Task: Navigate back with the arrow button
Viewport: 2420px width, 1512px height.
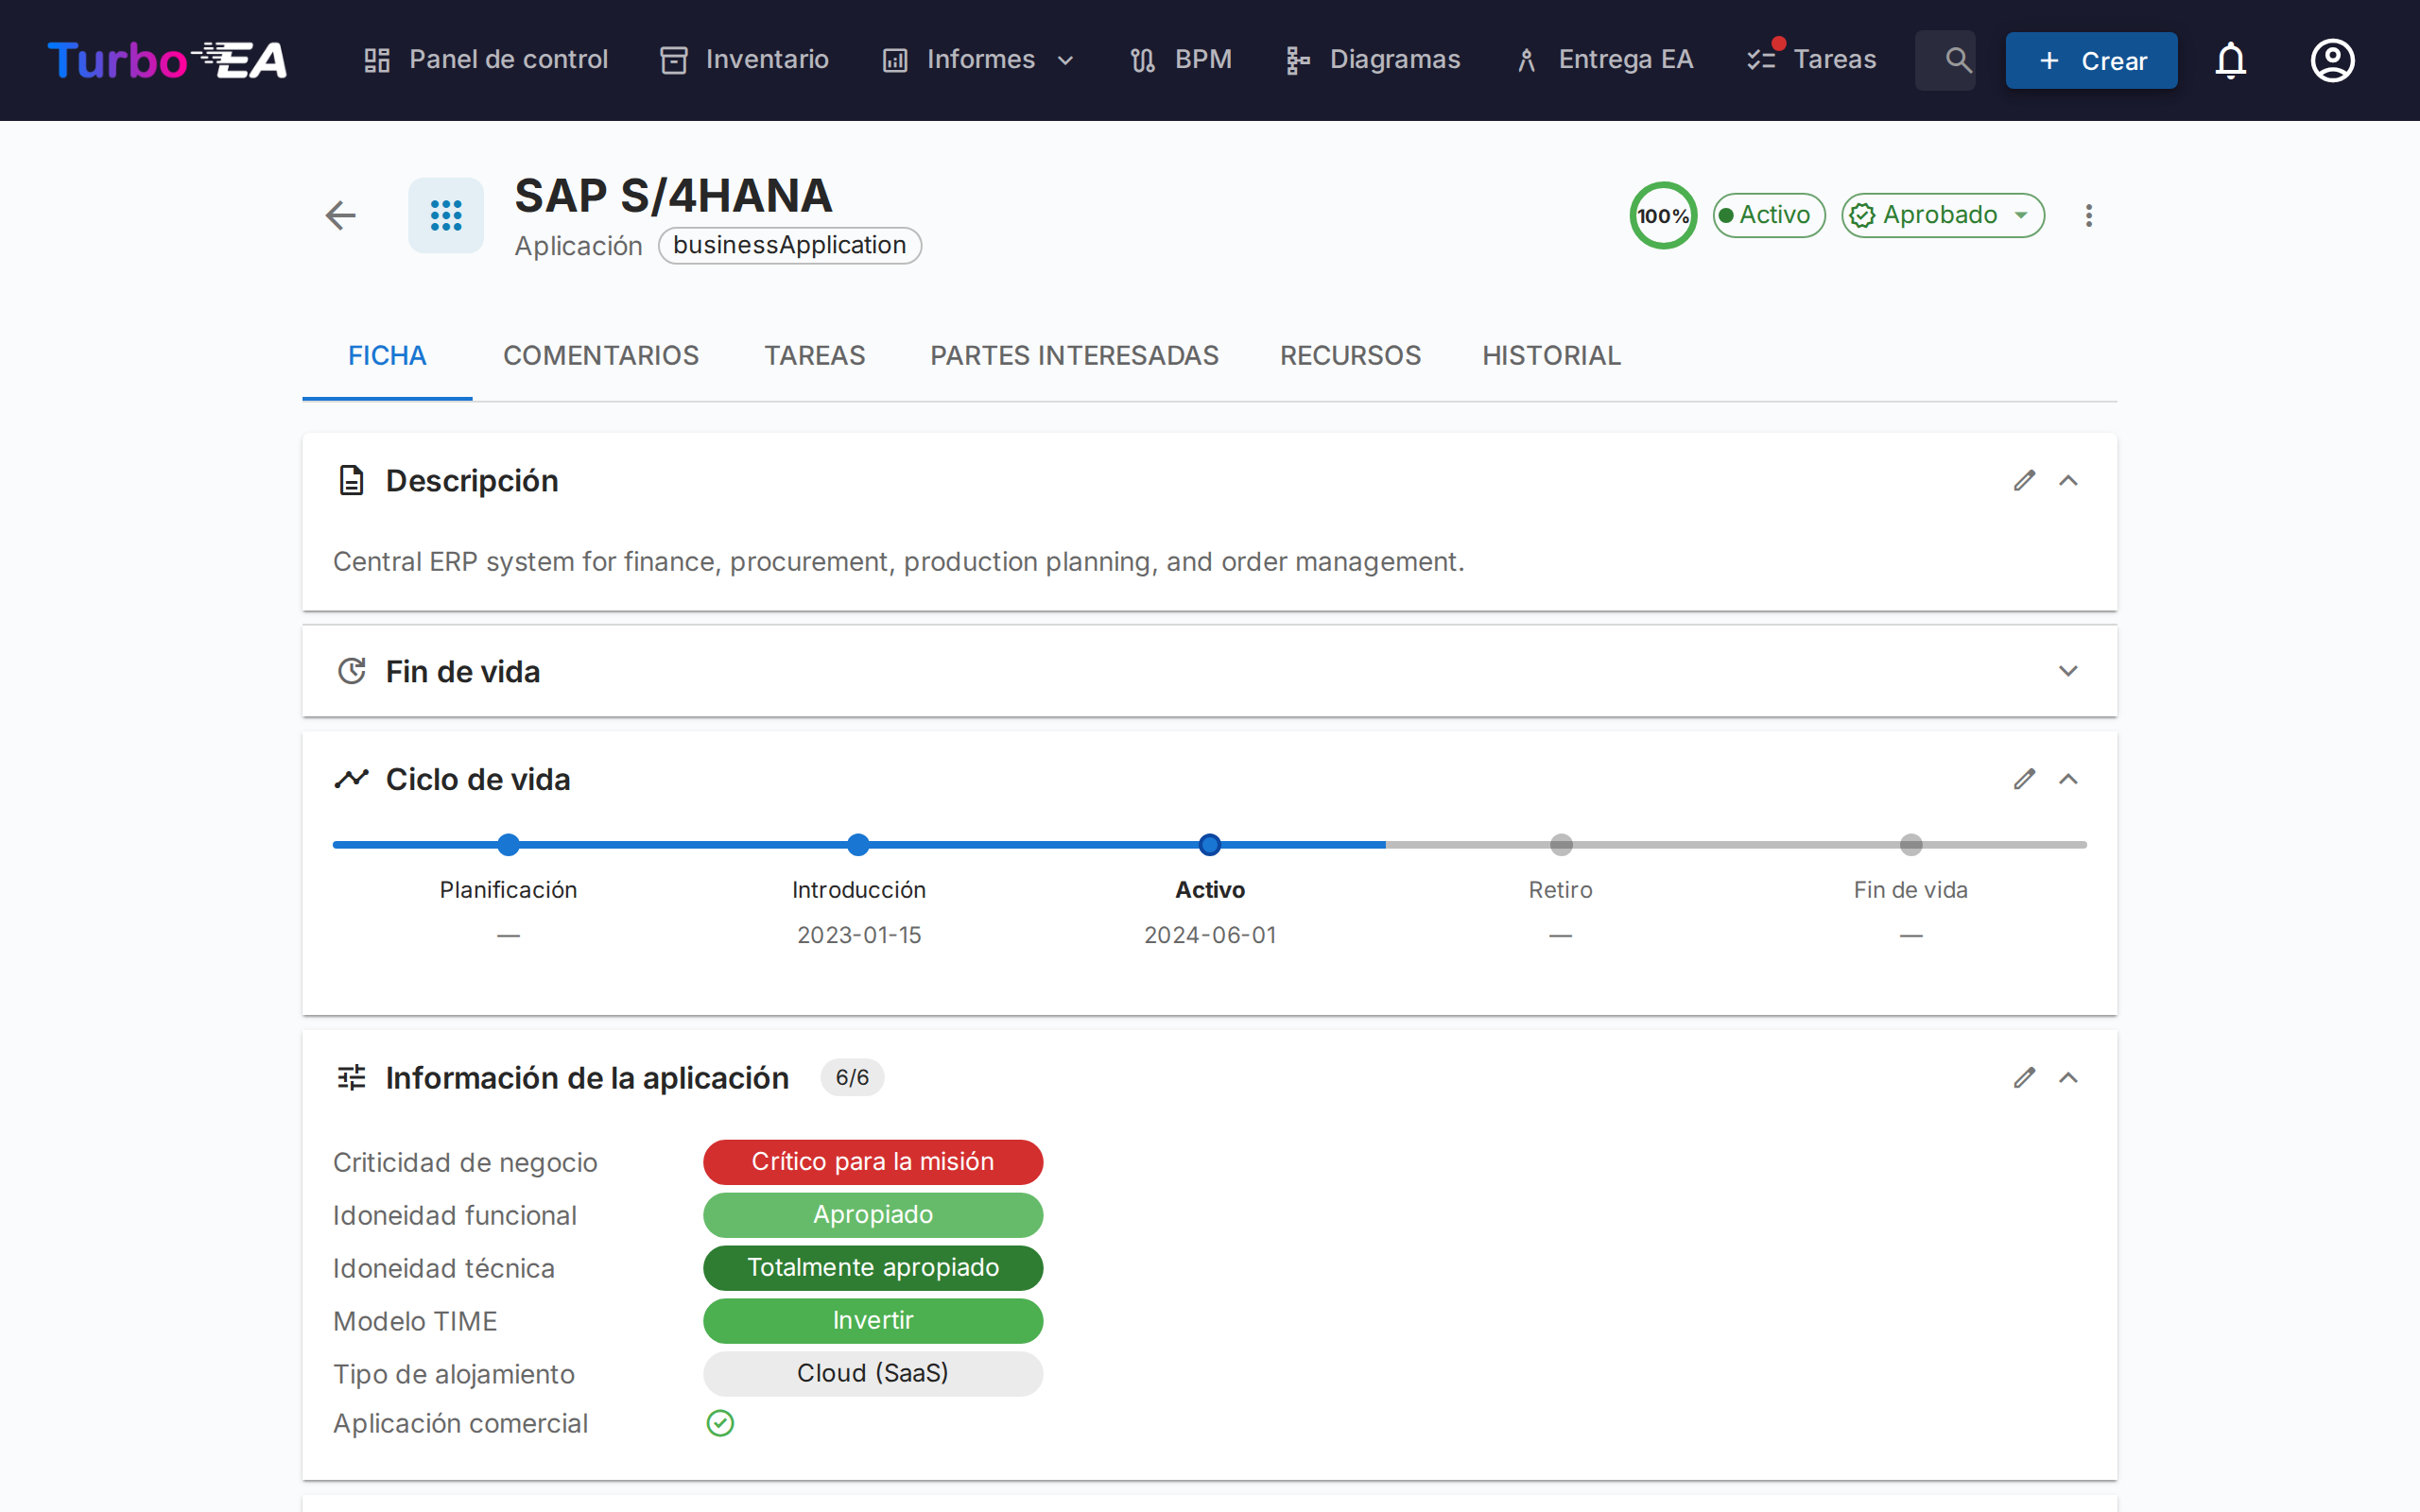Action: (x=340, y=215)
